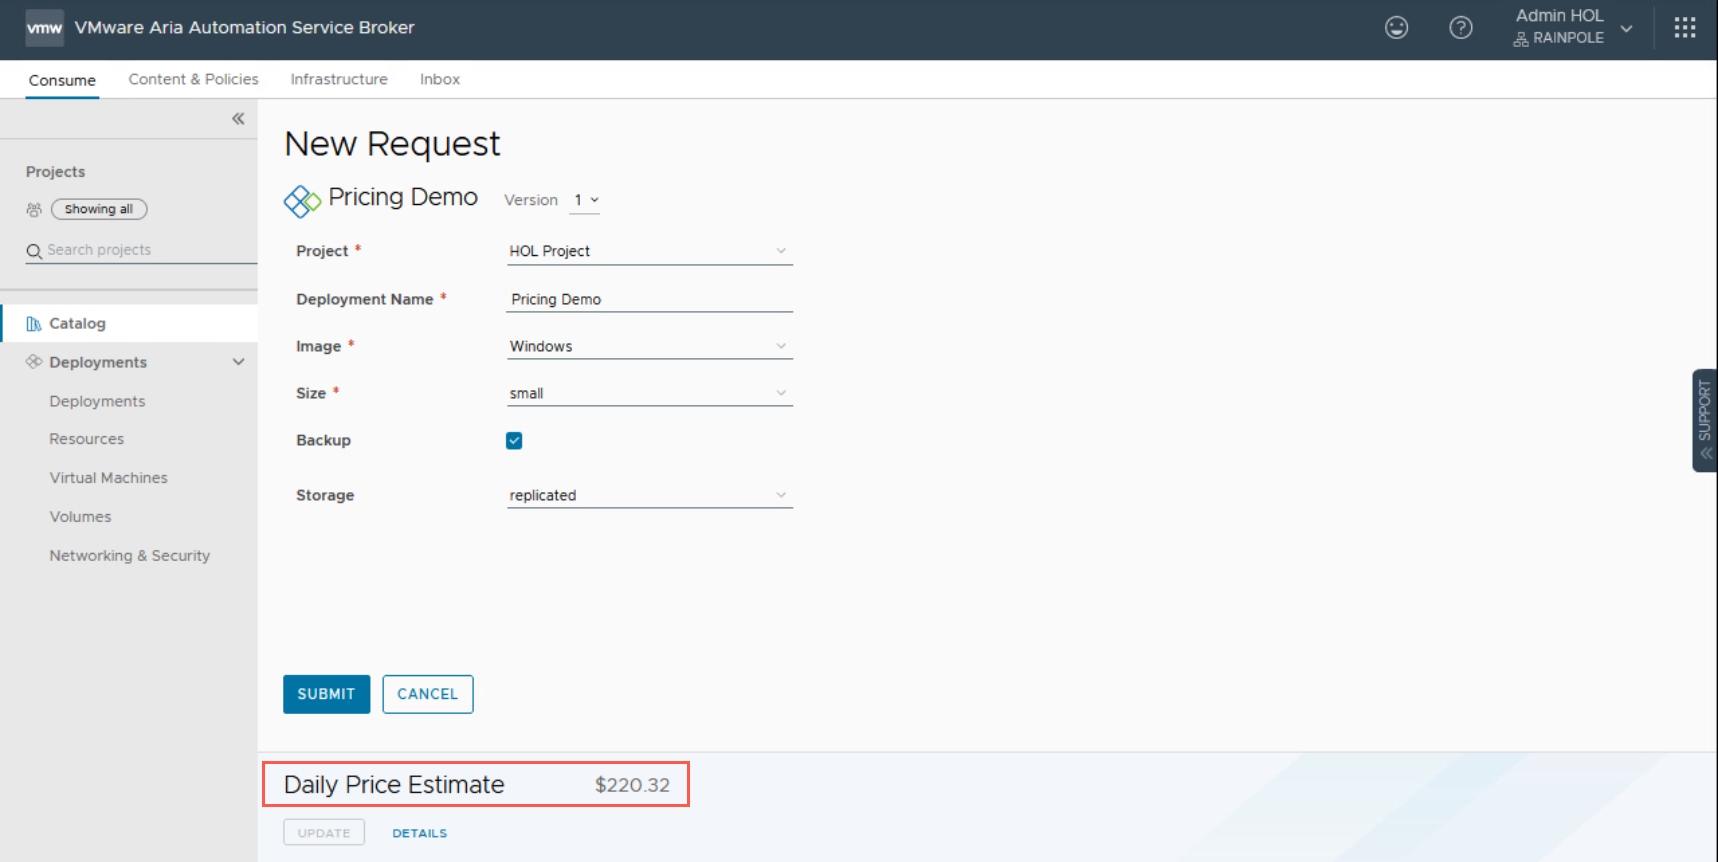Open the feedback smiley icon

point(1396,28)
